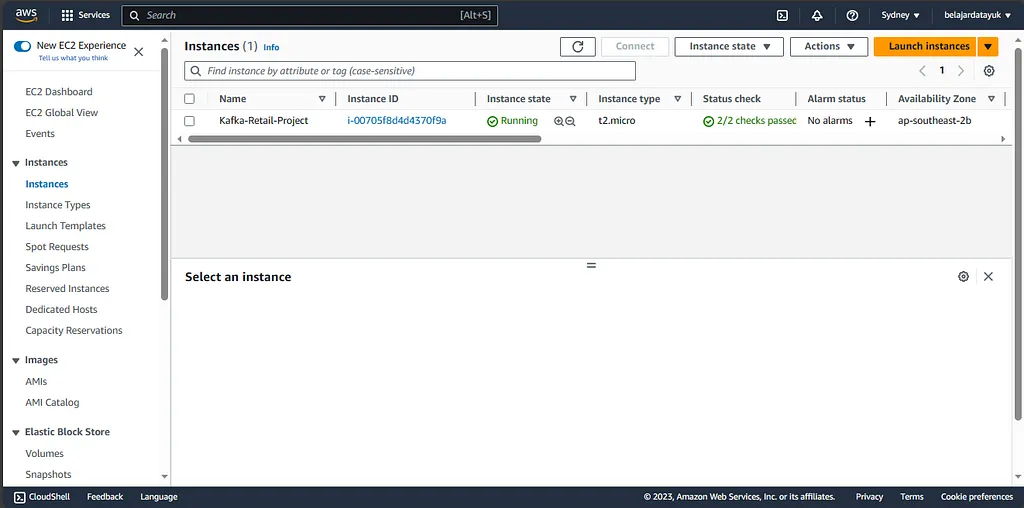This screenshot has width=1024, height=508.
Task: Open the Launch instances split arrow
Action: 988,46
